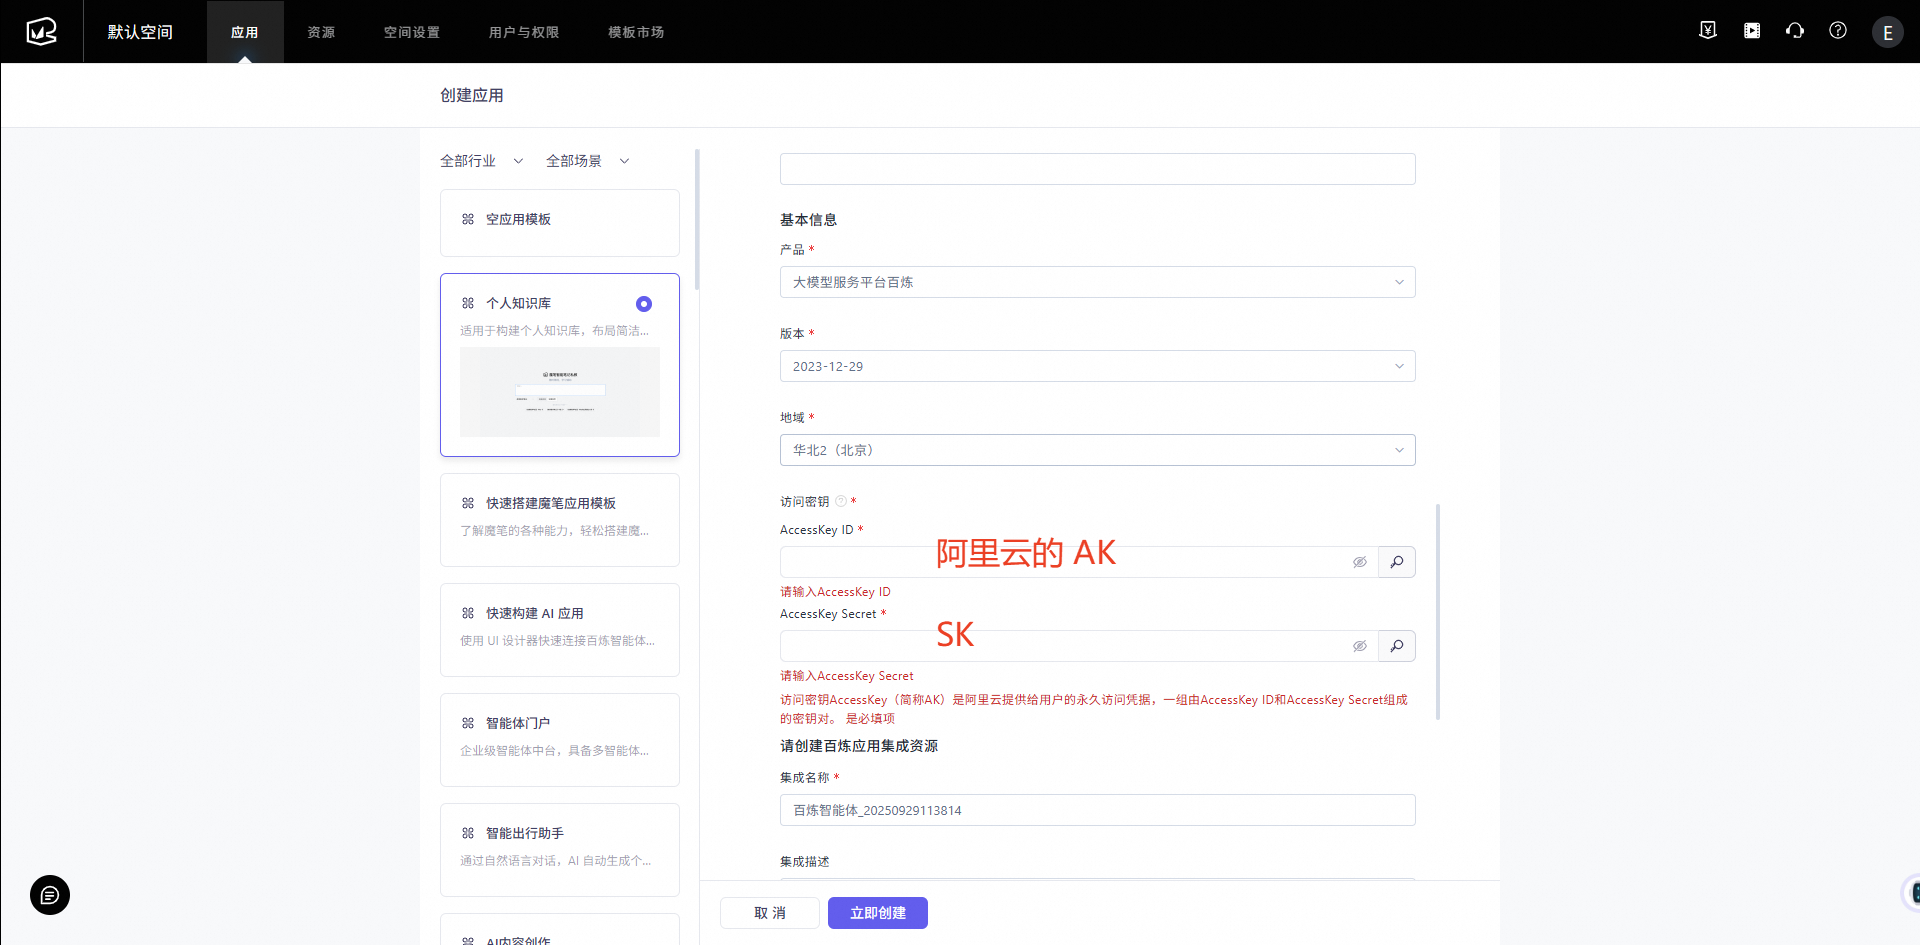Click the 集成描述 label
The width and height of the screenshot is (1920, 945).
click(805, 862)
